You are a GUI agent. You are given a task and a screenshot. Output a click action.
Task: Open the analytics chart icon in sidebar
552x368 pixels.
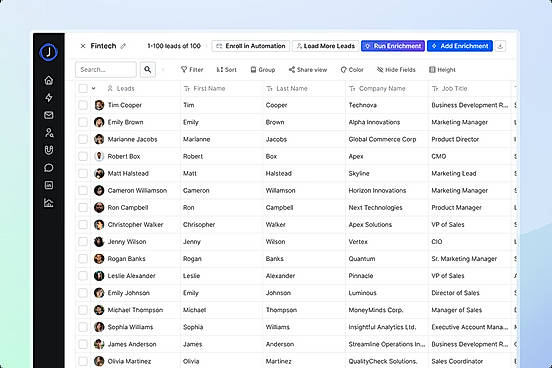coord(49,203)
